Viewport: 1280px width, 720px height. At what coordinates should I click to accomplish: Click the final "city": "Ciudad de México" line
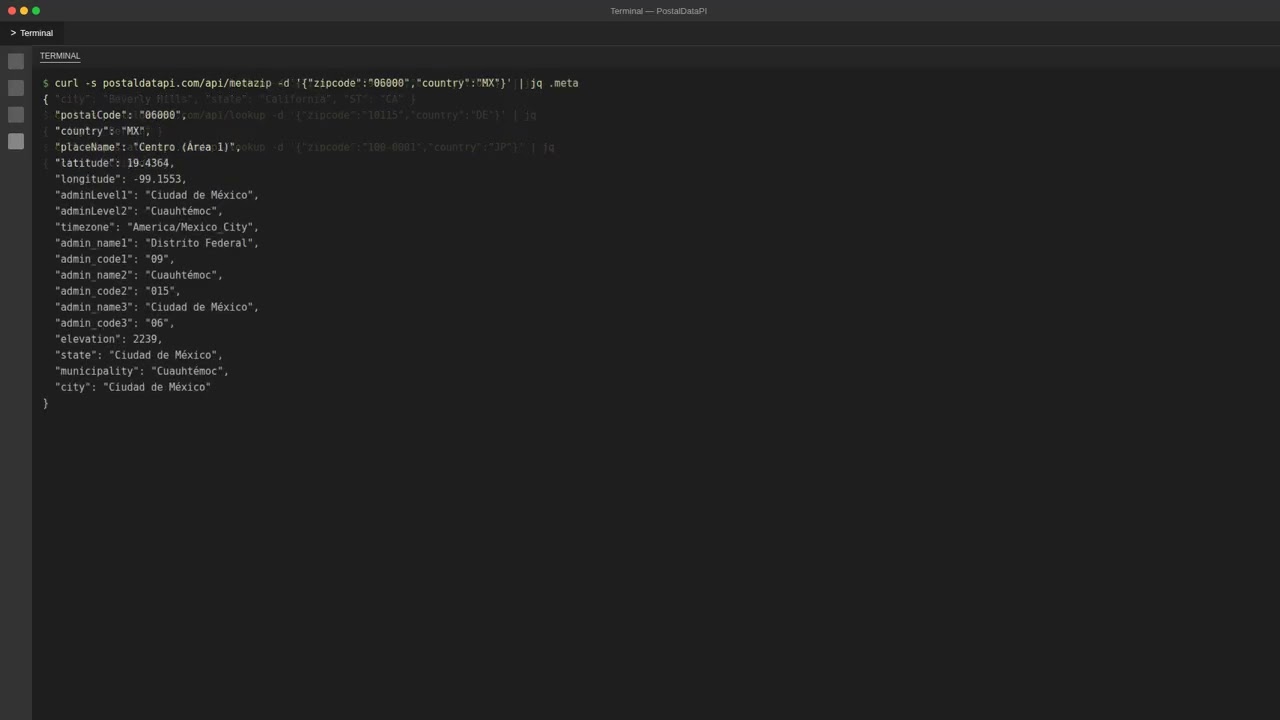tap(133, 387)
